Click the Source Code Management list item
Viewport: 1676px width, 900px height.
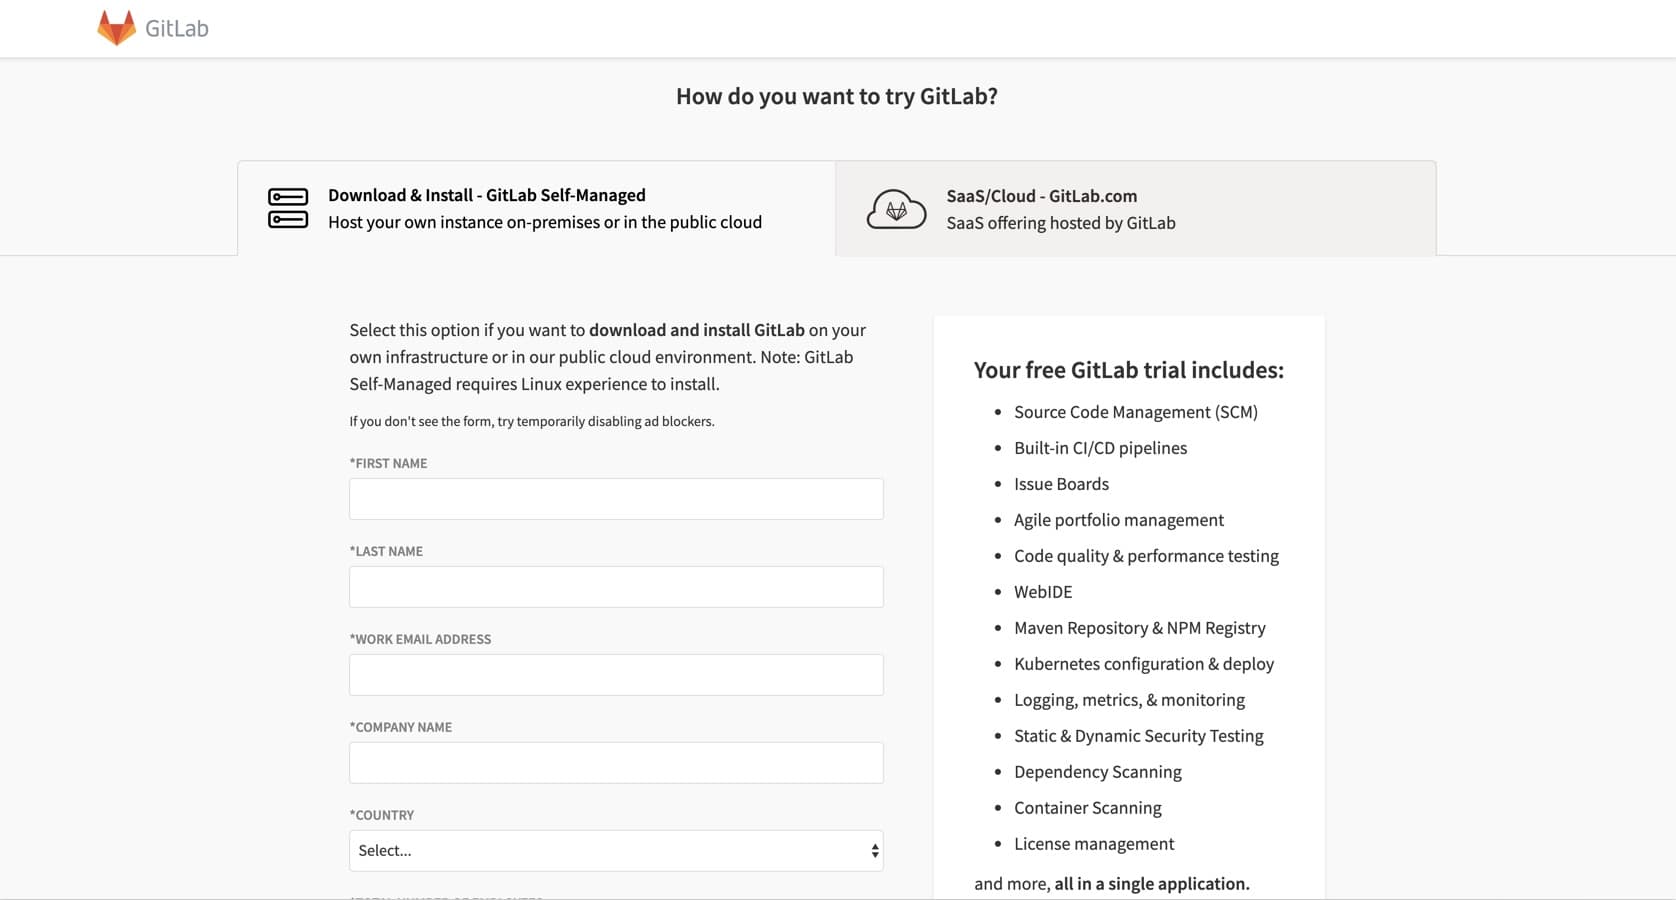[1136, 412]
